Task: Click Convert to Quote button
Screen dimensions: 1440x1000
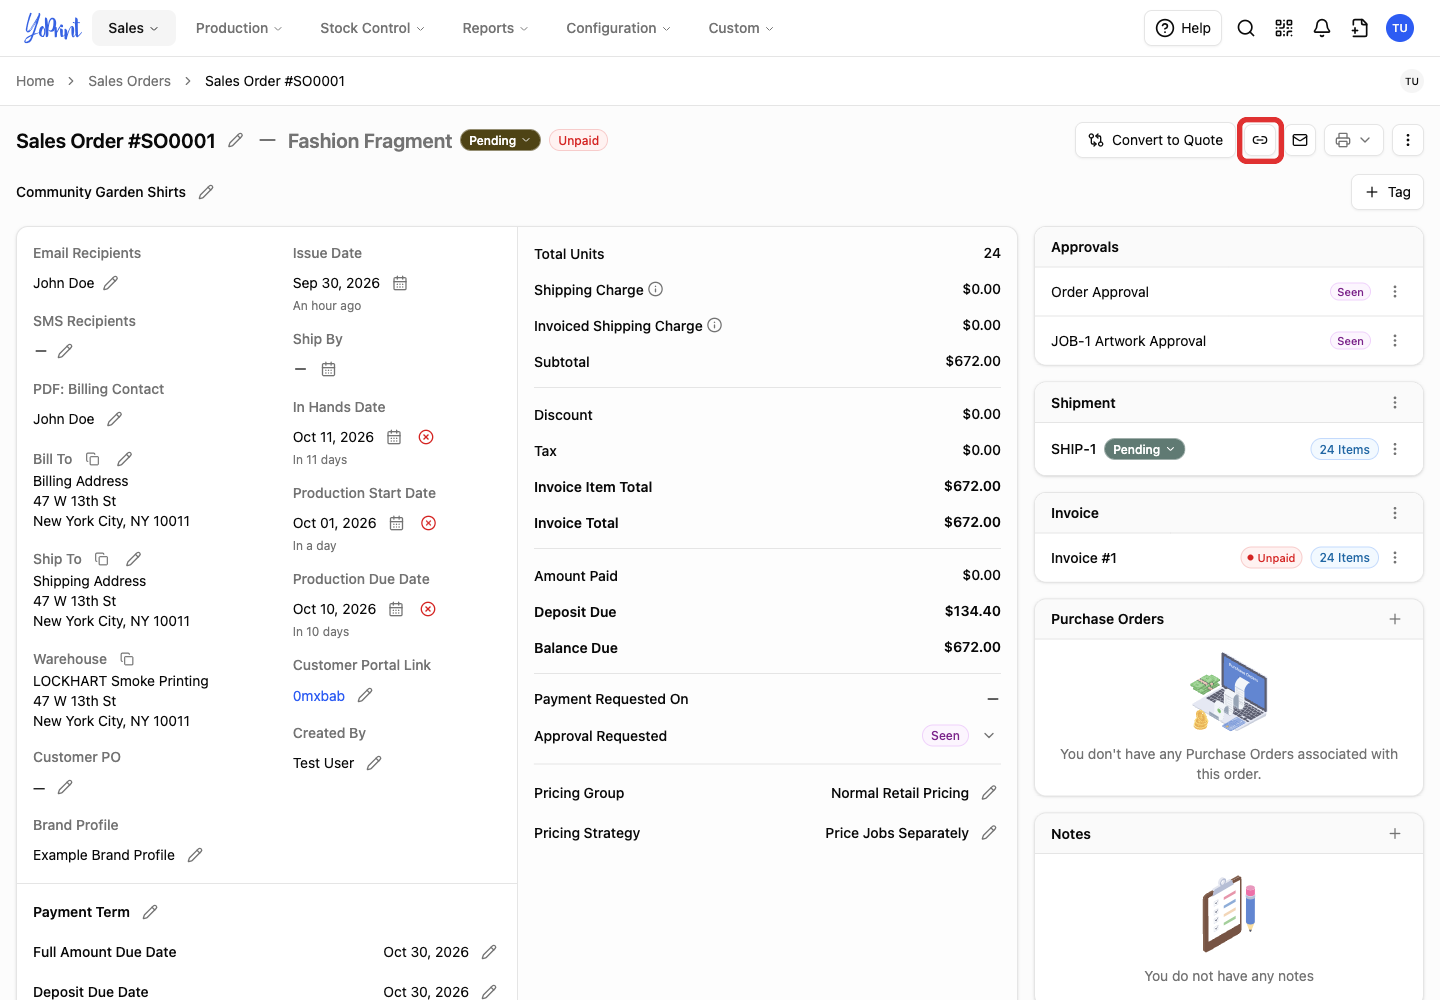Action: click(1155, 140)
